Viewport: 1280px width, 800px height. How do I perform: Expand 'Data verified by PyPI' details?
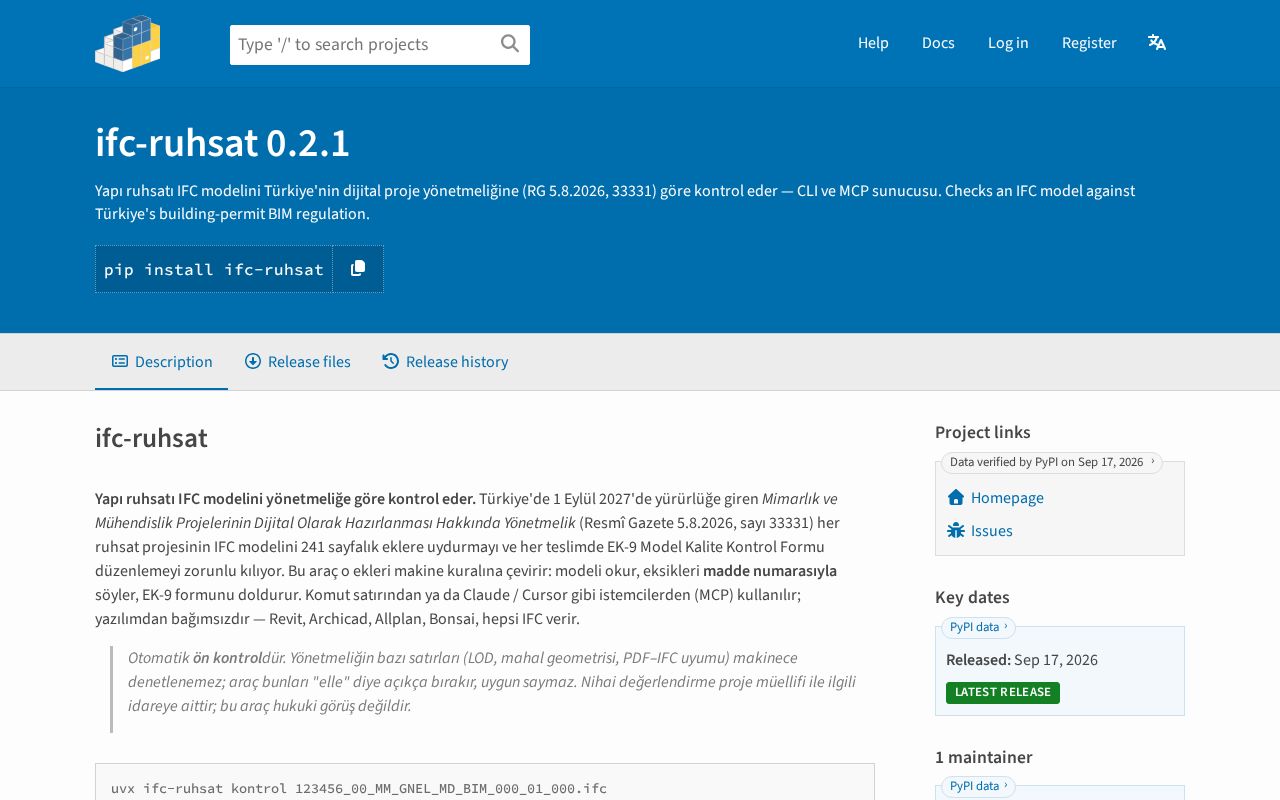(x=1052, y=462)
